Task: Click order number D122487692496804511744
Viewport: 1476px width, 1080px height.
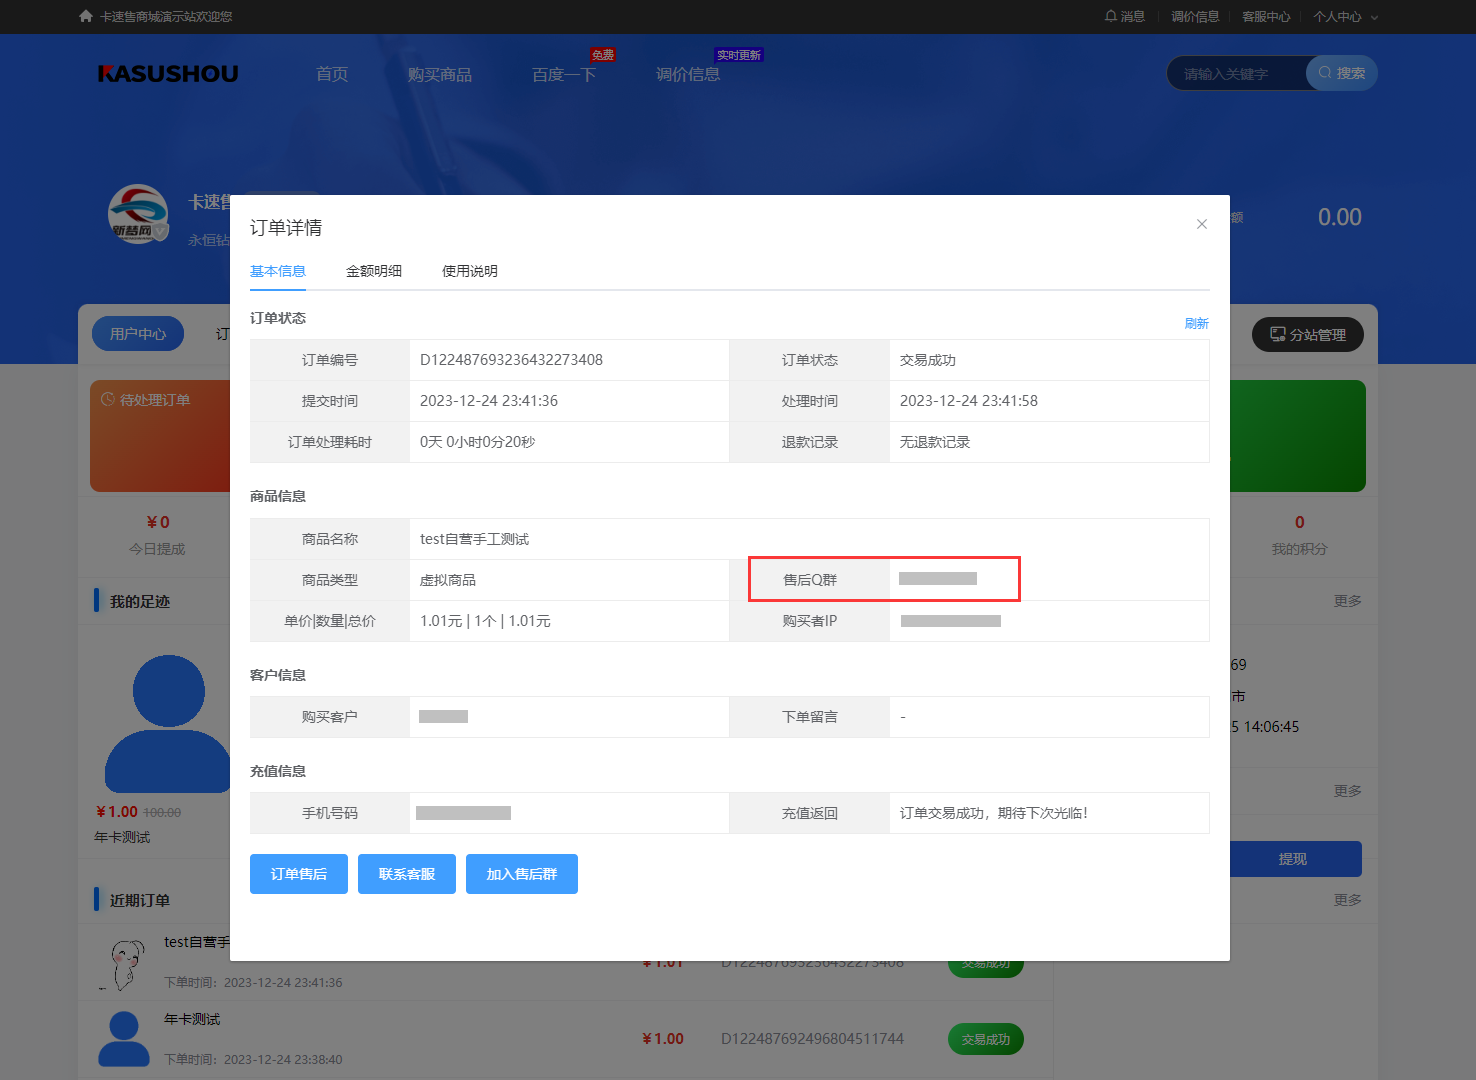Action: pos(812,1039)
